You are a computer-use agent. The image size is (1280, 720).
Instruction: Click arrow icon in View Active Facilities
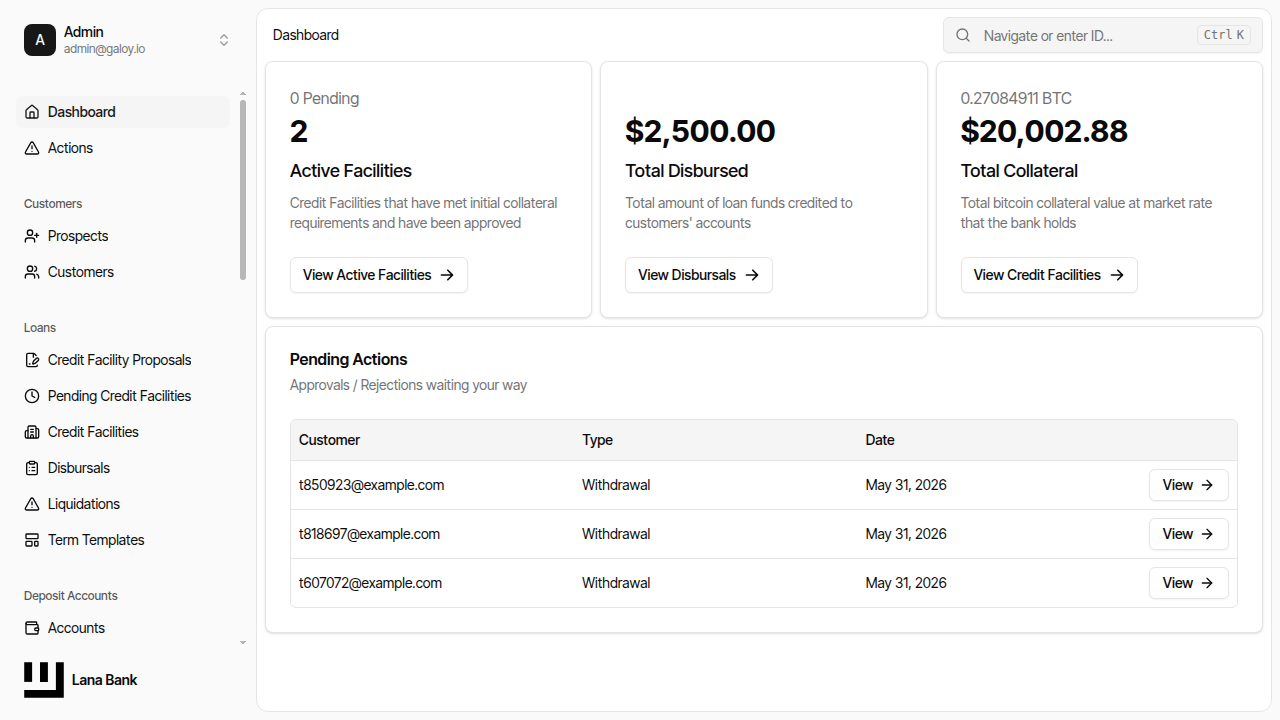click(447, 275)
